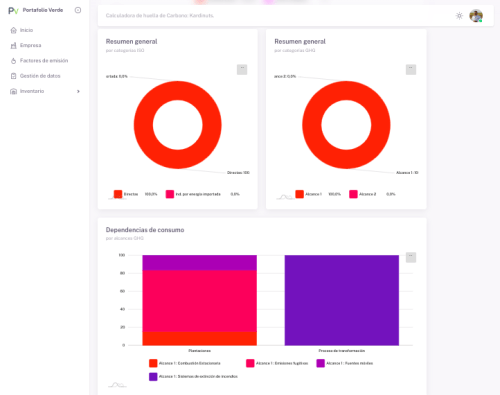Select the Empresa building icon
The image size is (500, 395).
pos(13,45)
